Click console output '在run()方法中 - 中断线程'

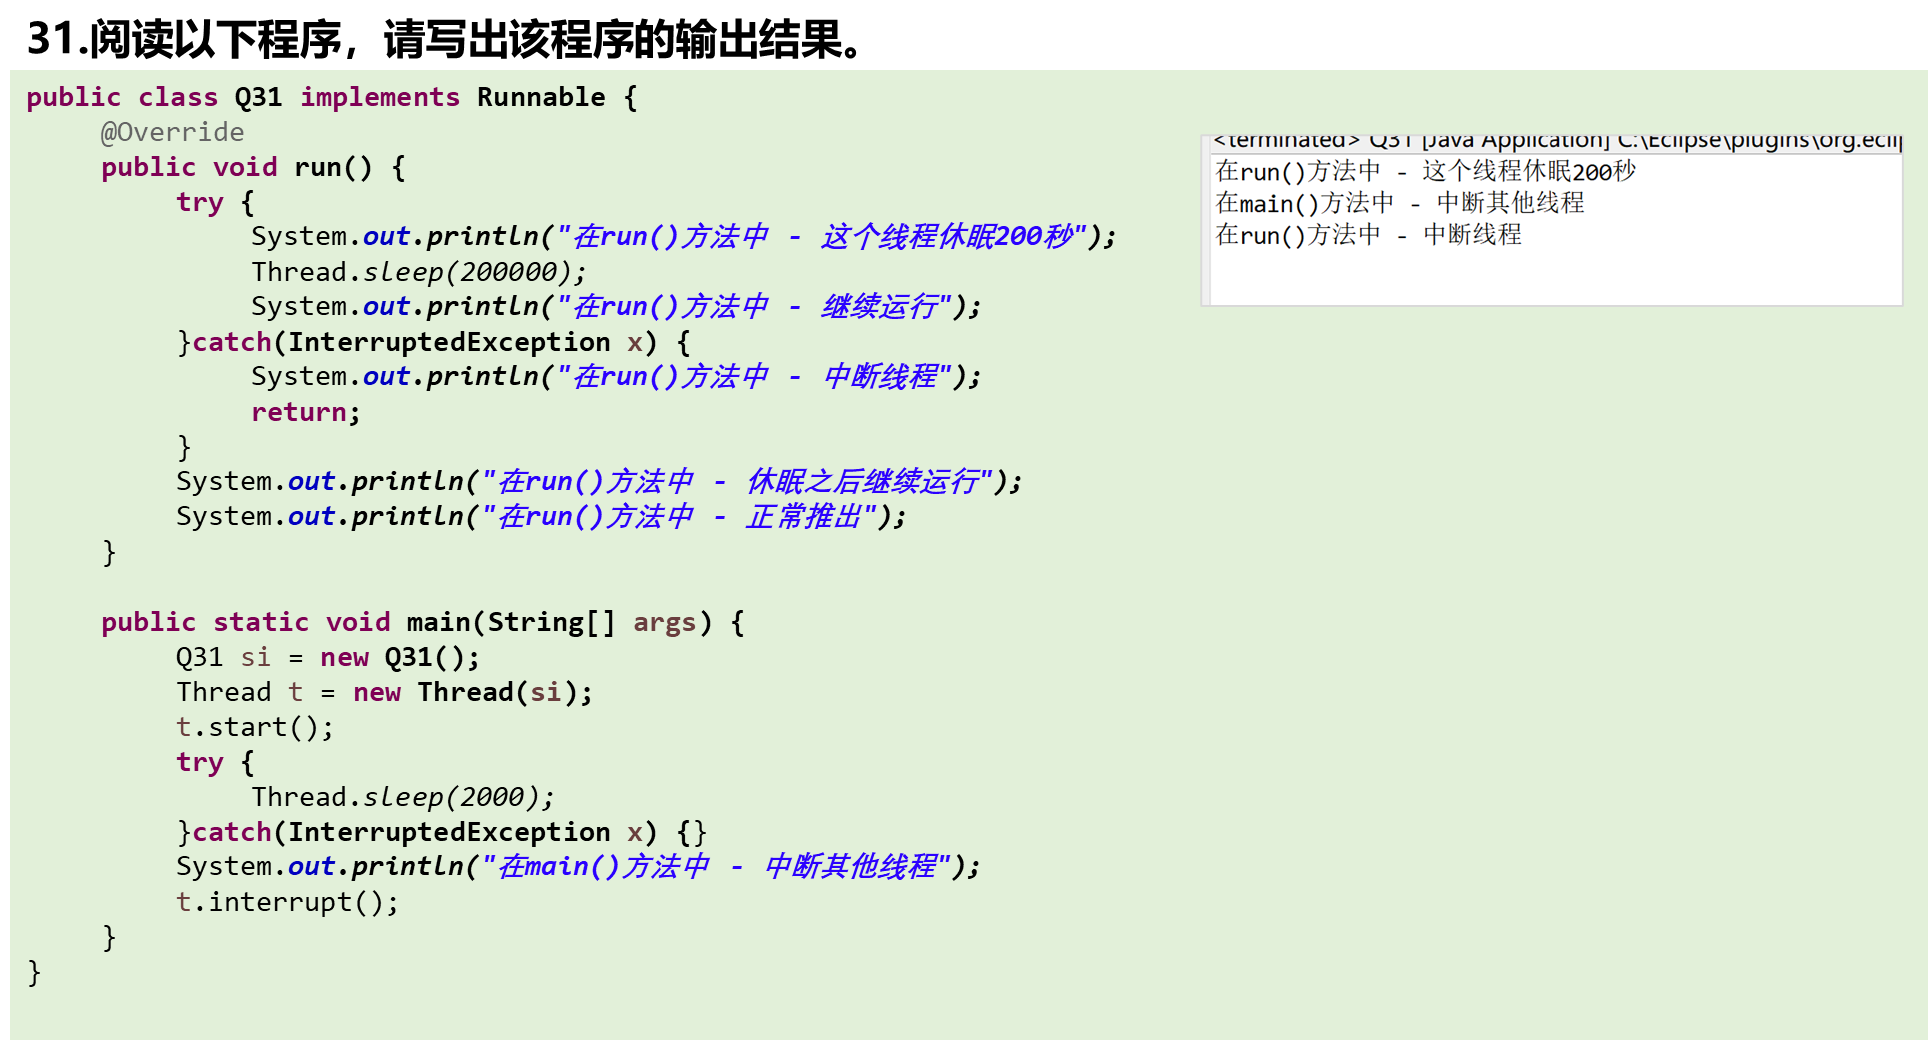pos(1368,235)
